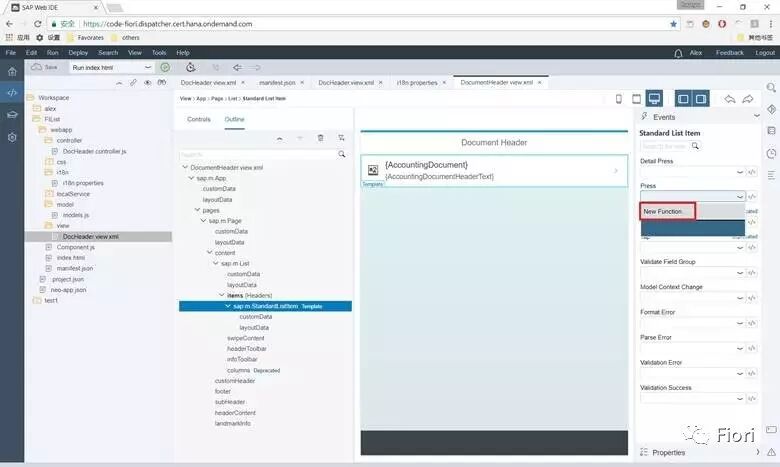This screenshot has height=467, width=780.
Task: Open the File menu
Action: coord(10,53)
